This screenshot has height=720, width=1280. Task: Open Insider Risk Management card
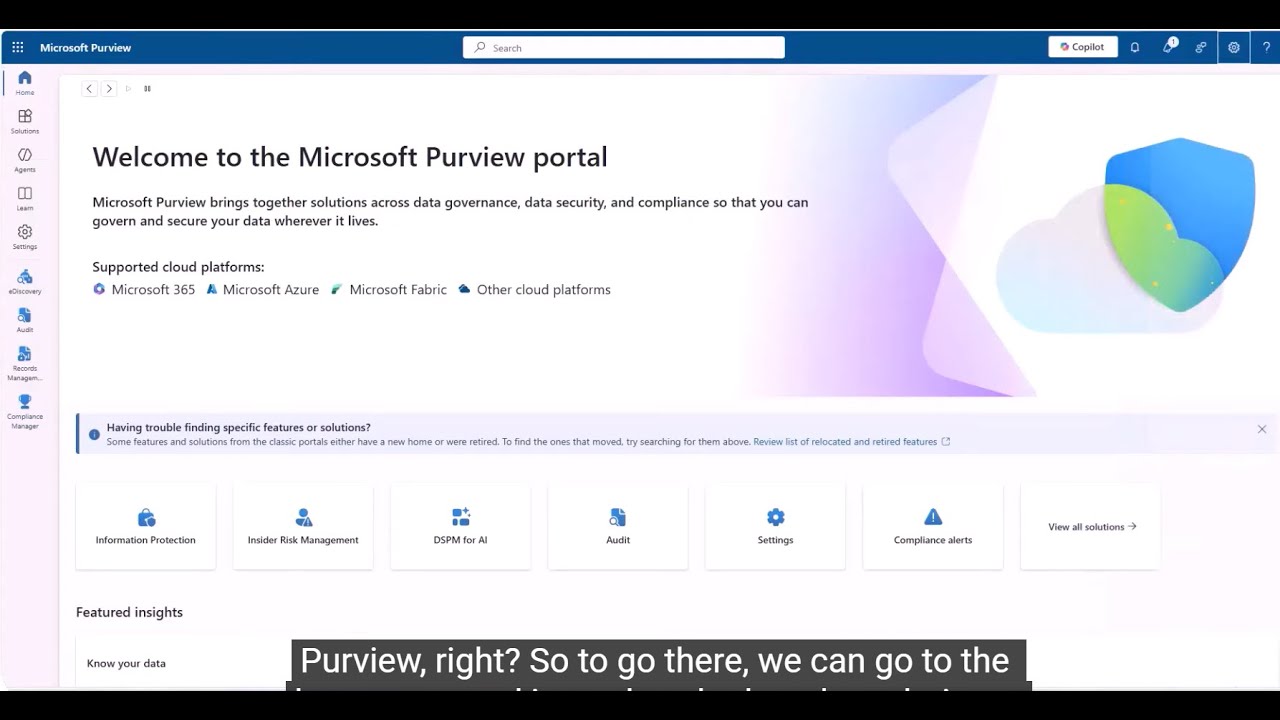(303, 527)
